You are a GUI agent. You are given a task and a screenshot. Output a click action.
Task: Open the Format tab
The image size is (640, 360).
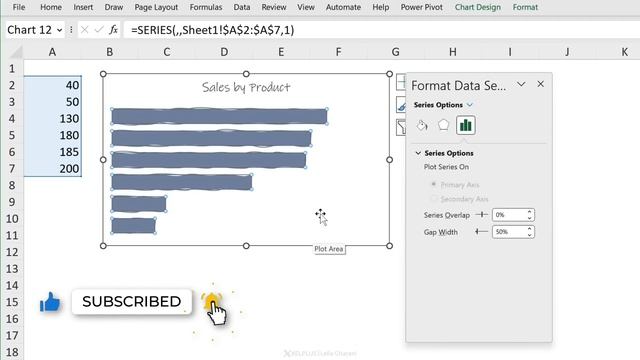(525, 7)
